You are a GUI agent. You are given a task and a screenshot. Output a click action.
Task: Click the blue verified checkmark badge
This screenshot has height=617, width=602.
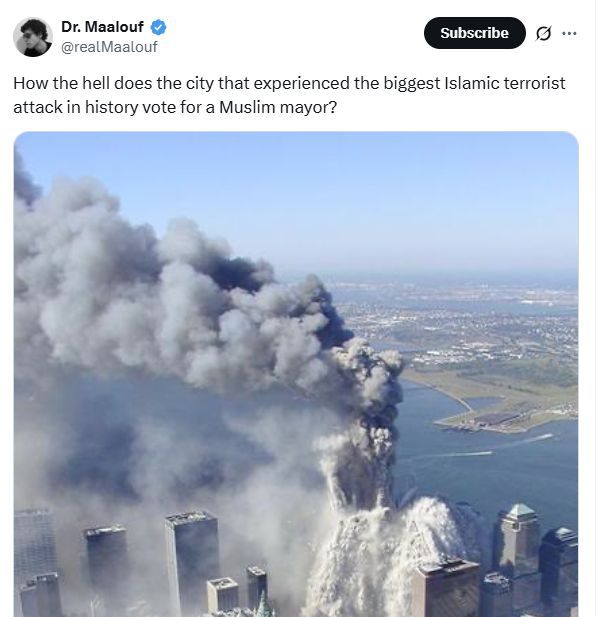[x=159, y=27]
